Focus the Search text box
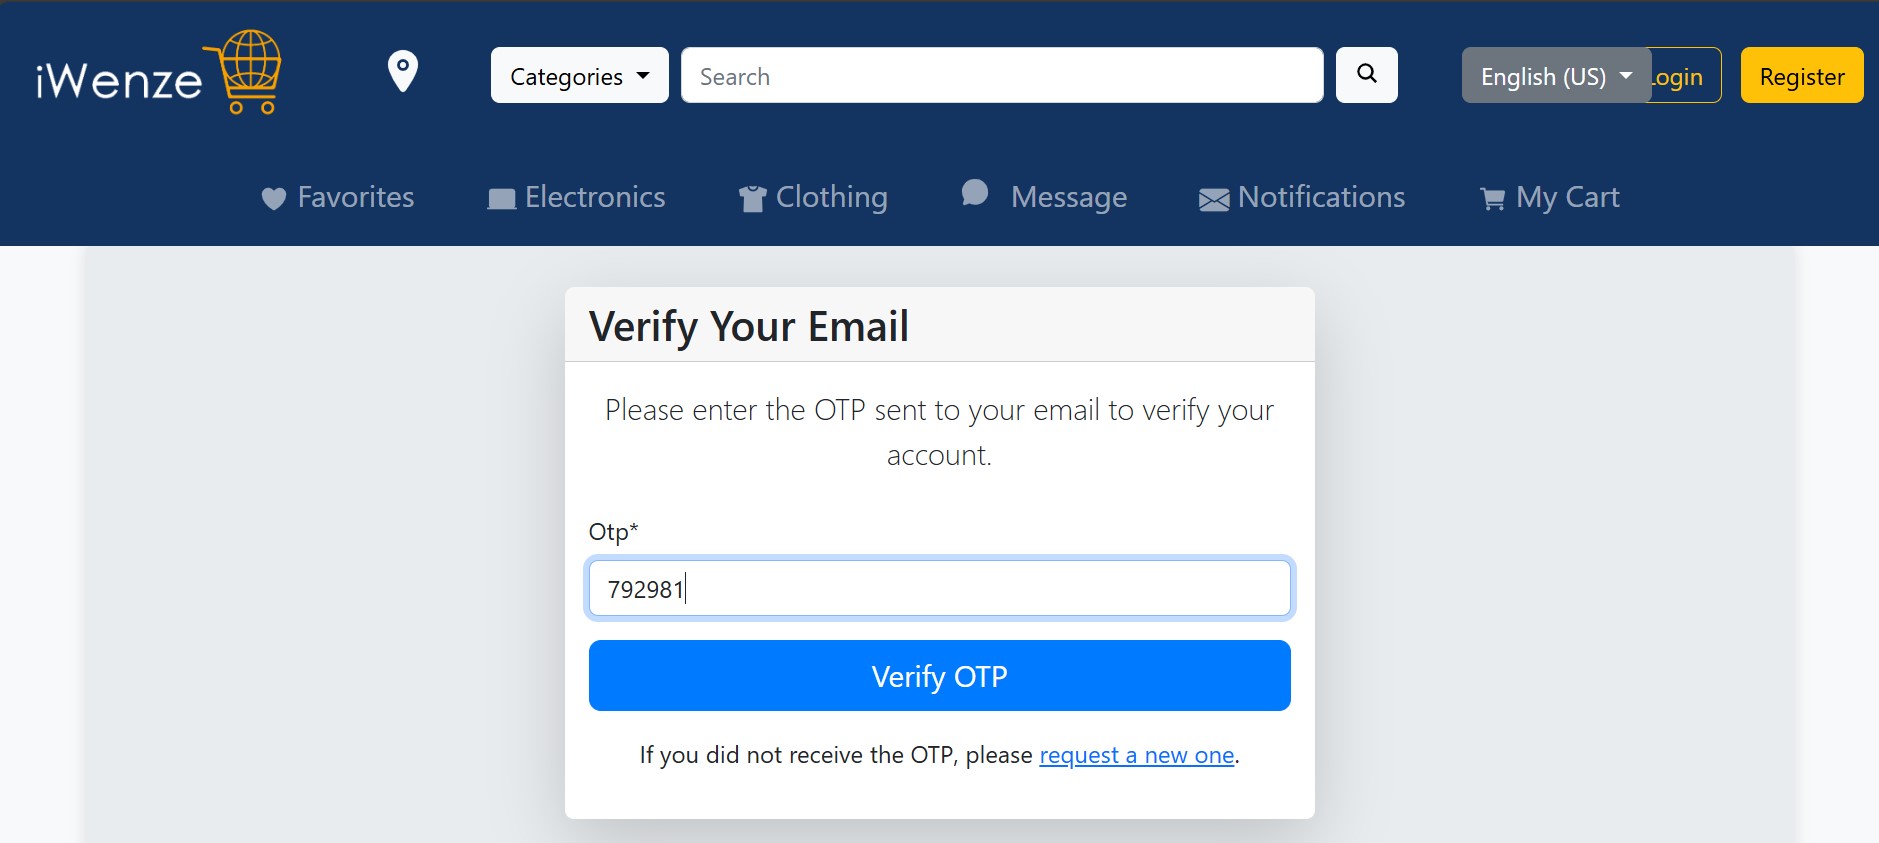The height and width of the screenshot is (843, 1879). [x=1002, y=75]
